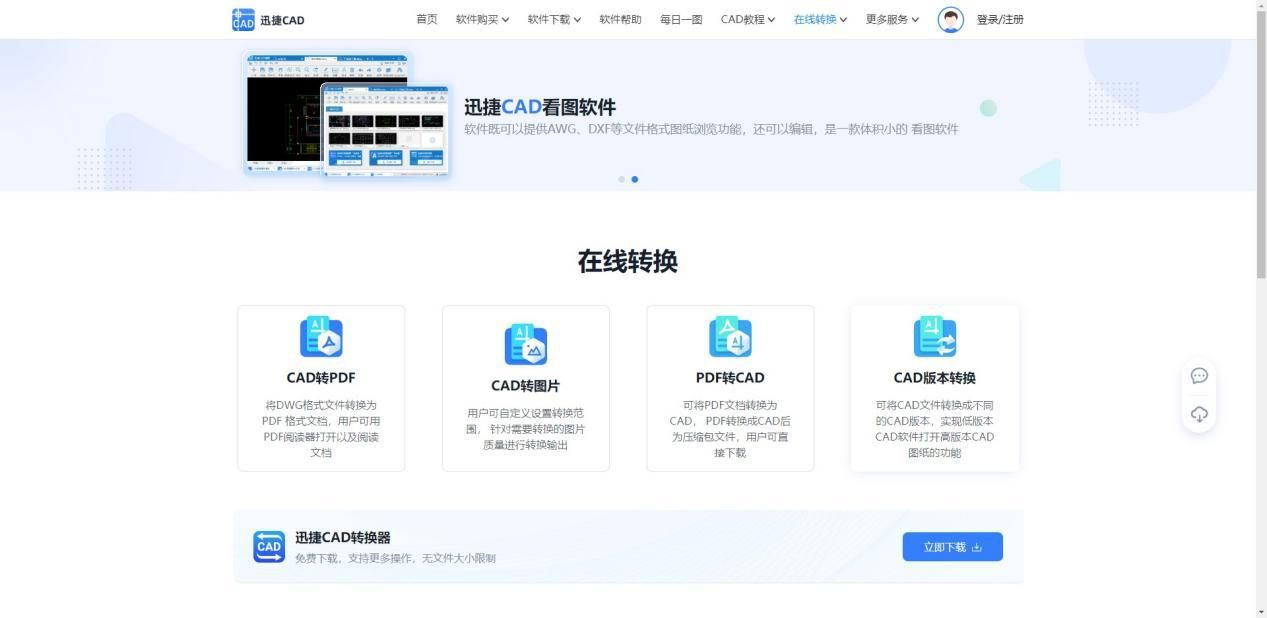The width and height of the screenshot is (1267, 618).
Task: Click the 迅捷CAD转换器 app icon
Action: tap(269, 547)
